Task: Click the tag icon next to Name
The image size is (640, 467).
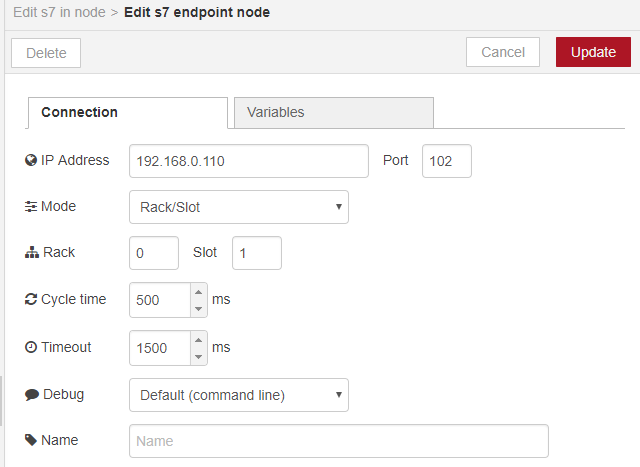Action: coord(31,440)
